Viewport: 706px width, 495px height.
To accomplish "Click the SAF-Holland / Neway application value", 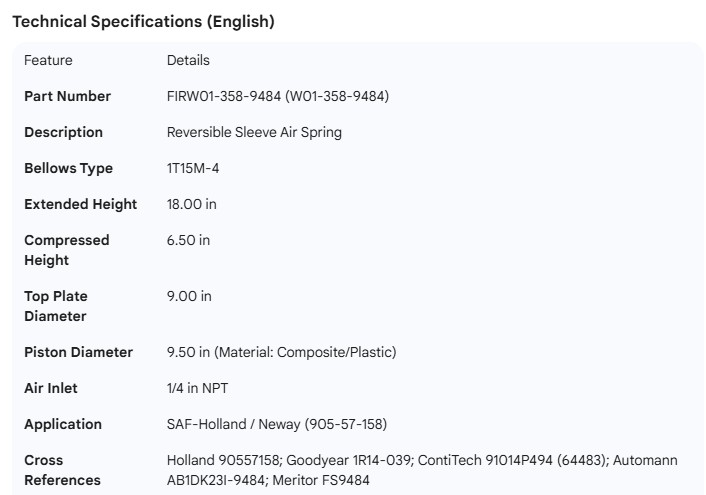I will pyautogui.click(x=276, y=424).
